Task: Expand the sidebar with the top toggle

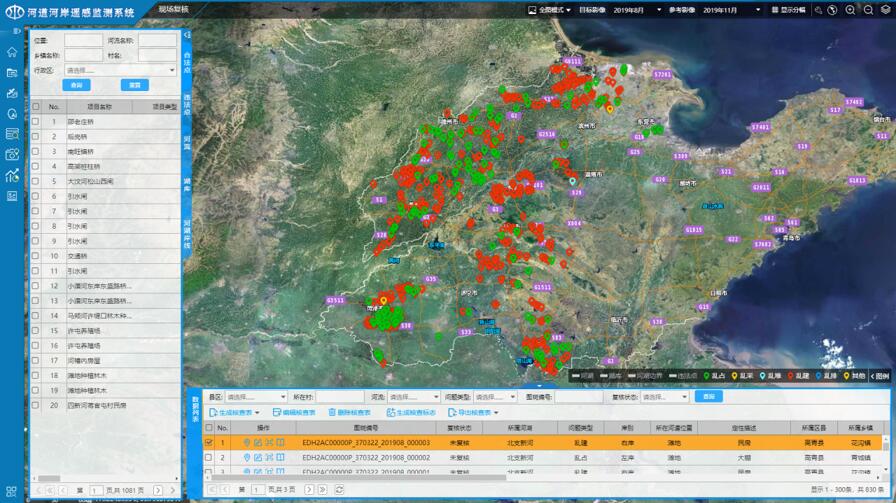Action: click(x=17, y=31)
